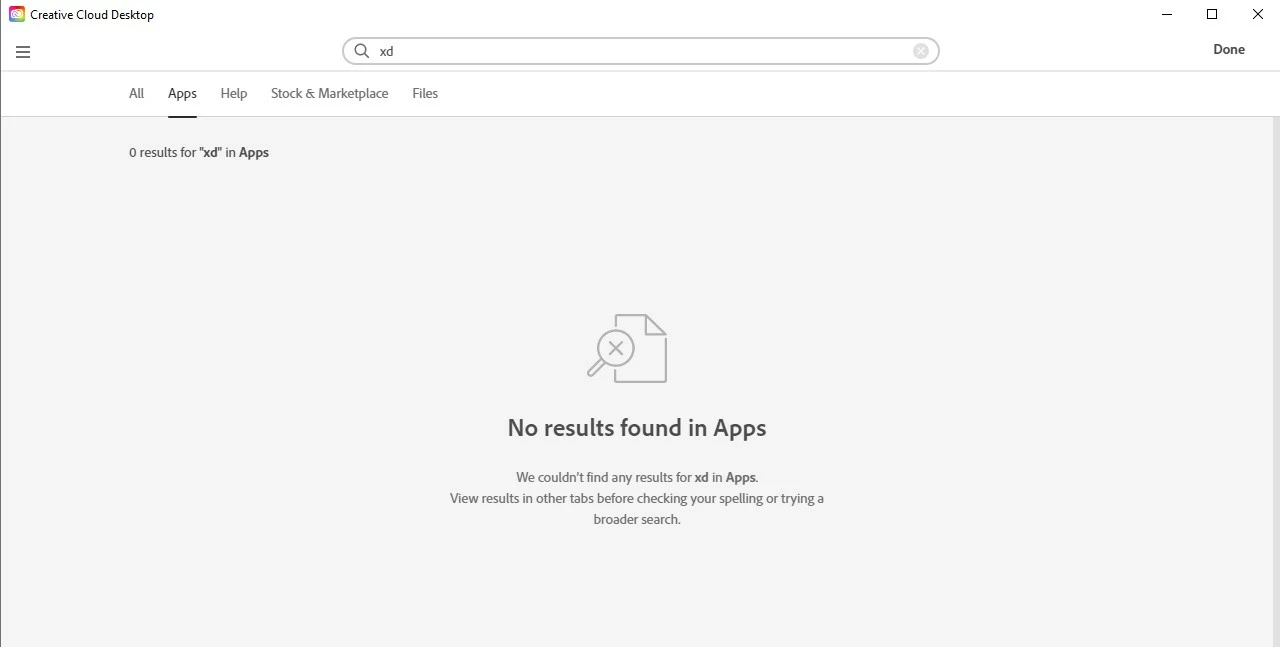1280x647 pixels.
Task: Open the hamburger navigation menu
Action: pos(23,52)
